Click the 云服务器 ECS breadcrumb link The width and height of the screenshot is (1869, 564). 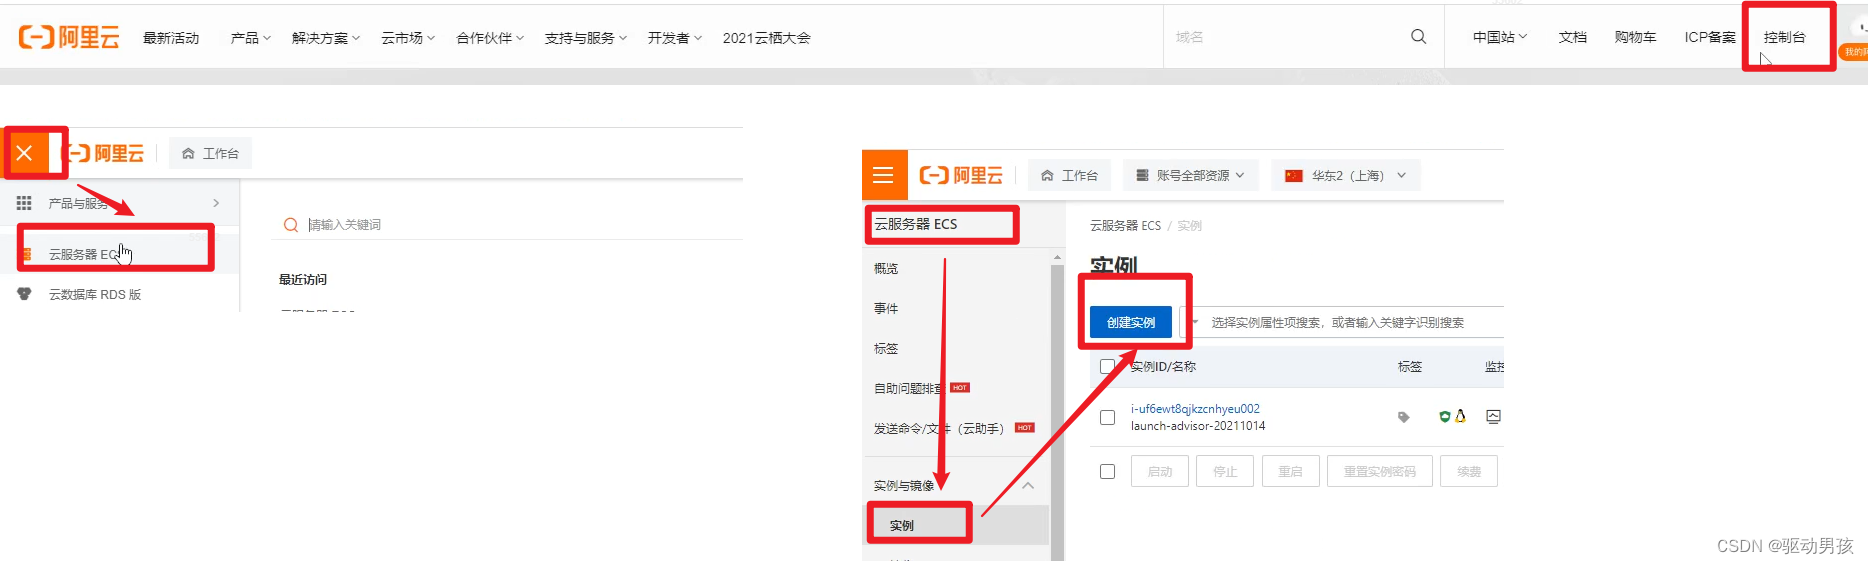(1126, 226)
